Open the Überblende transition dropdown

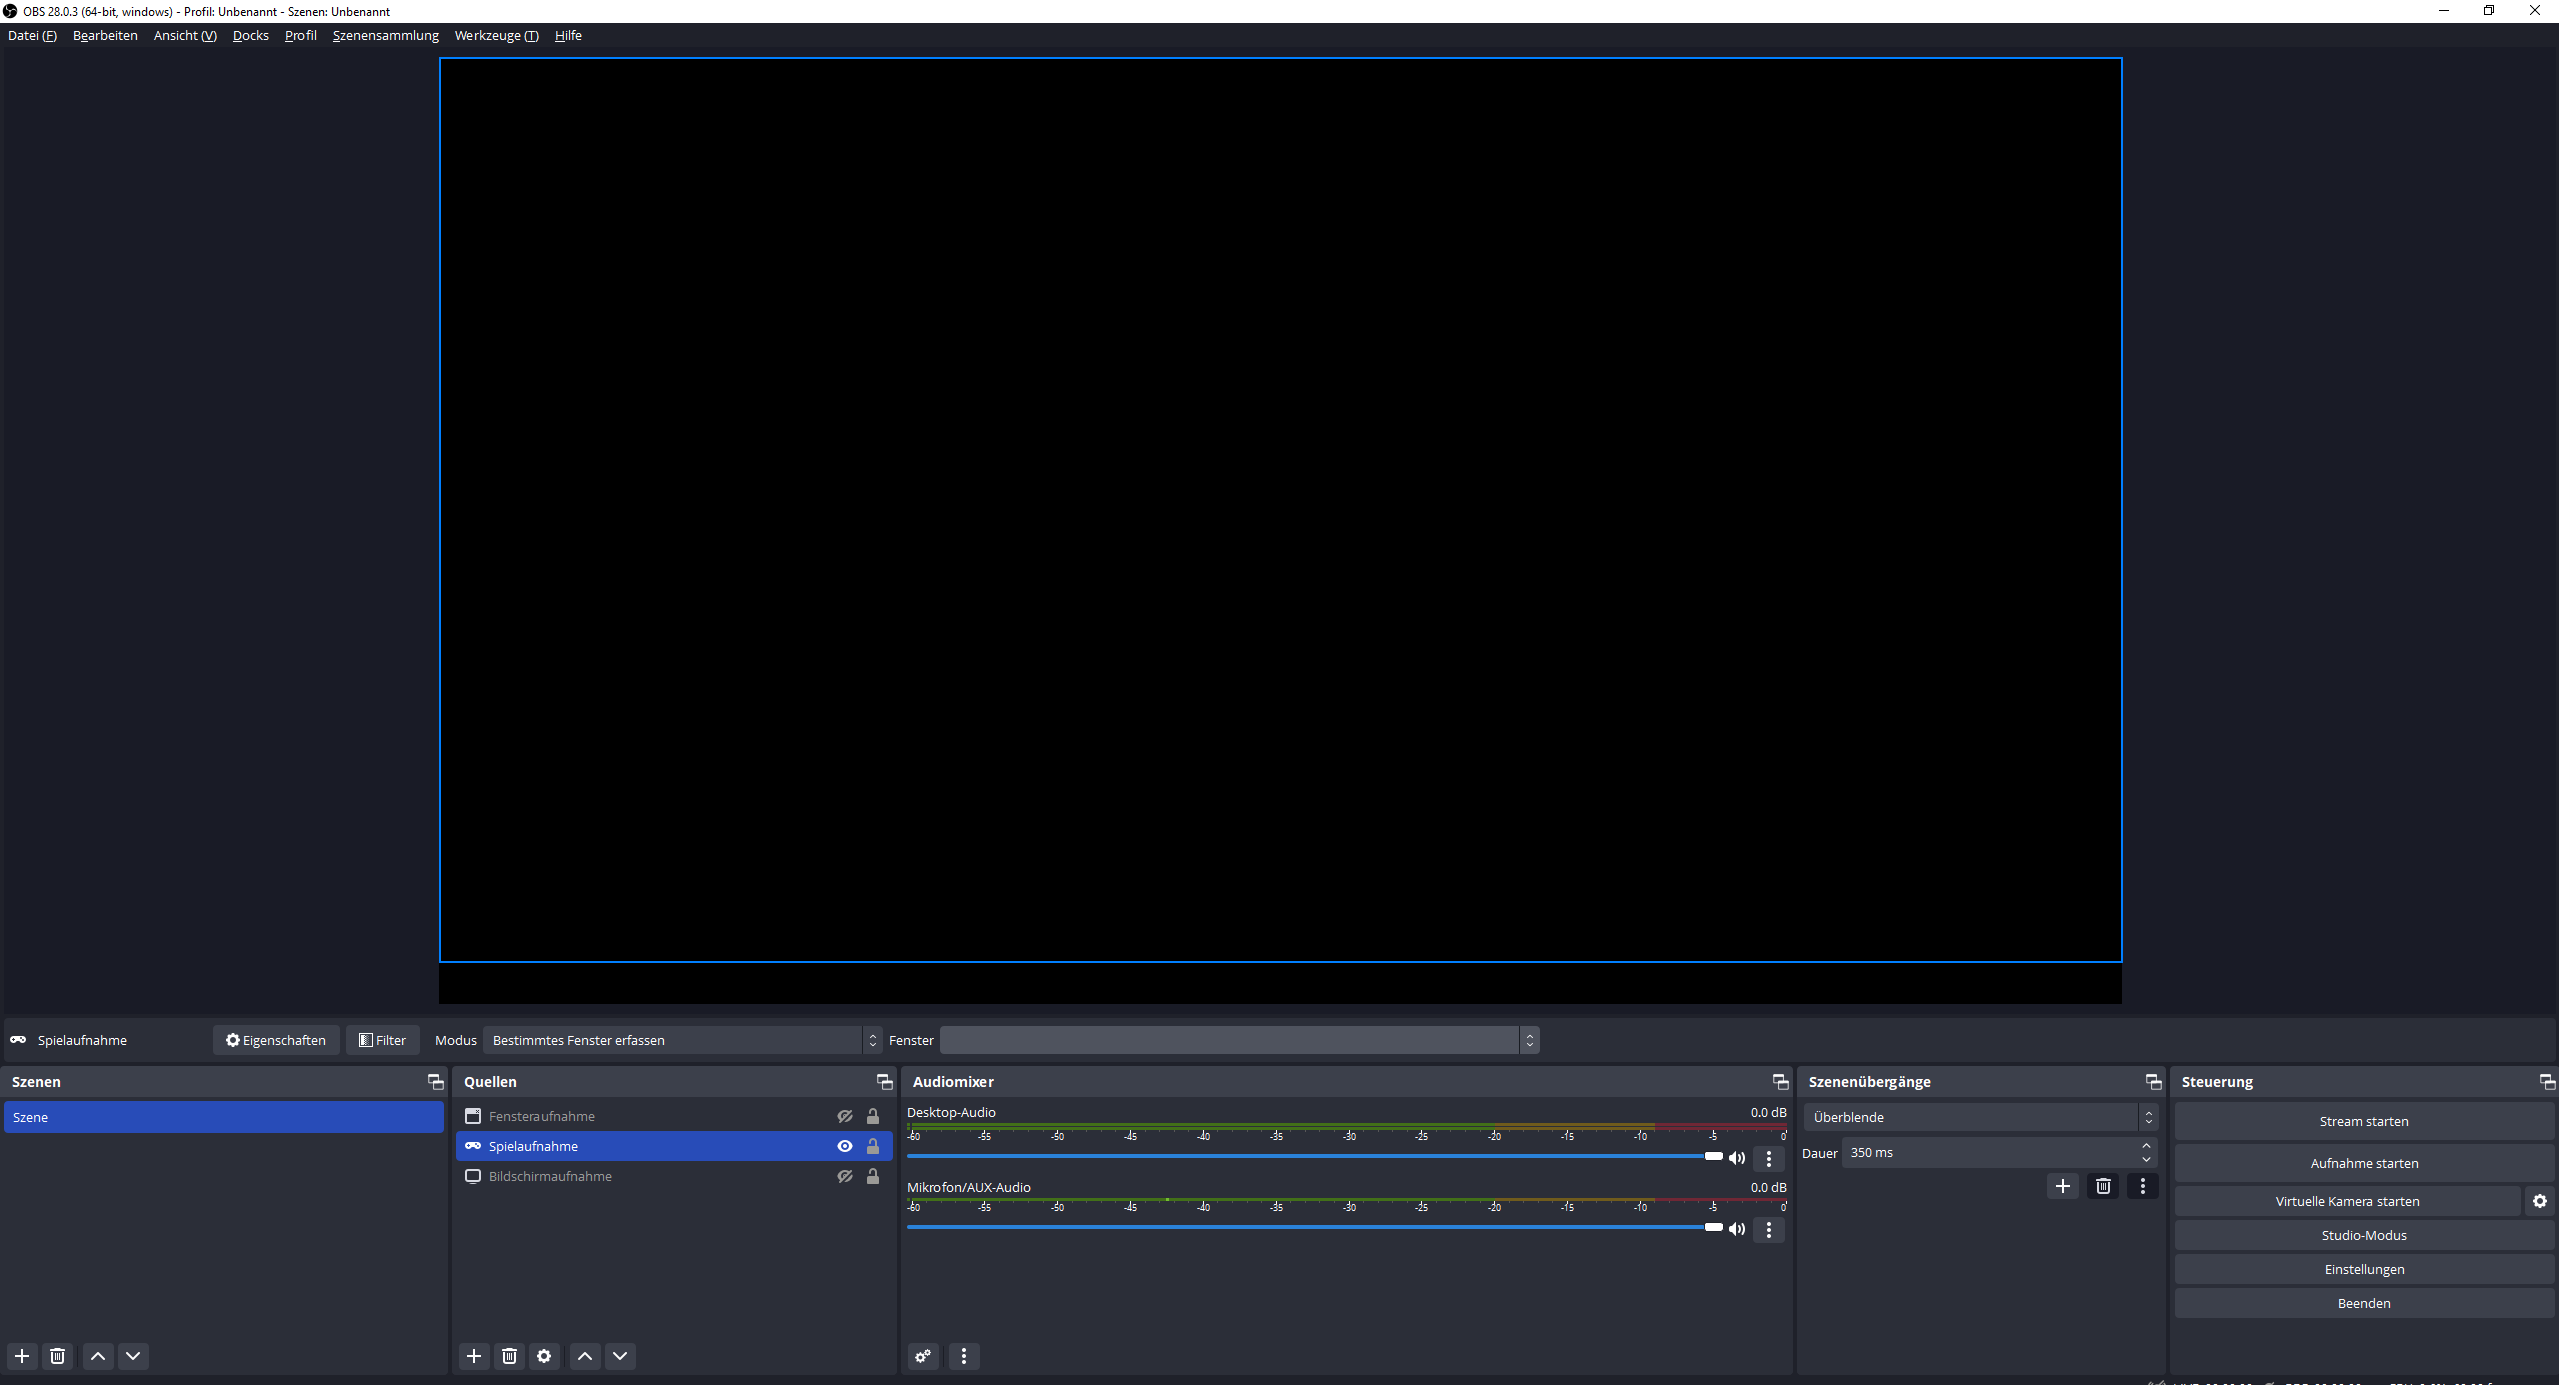pyautogui.click(x=1980, y=1117)
